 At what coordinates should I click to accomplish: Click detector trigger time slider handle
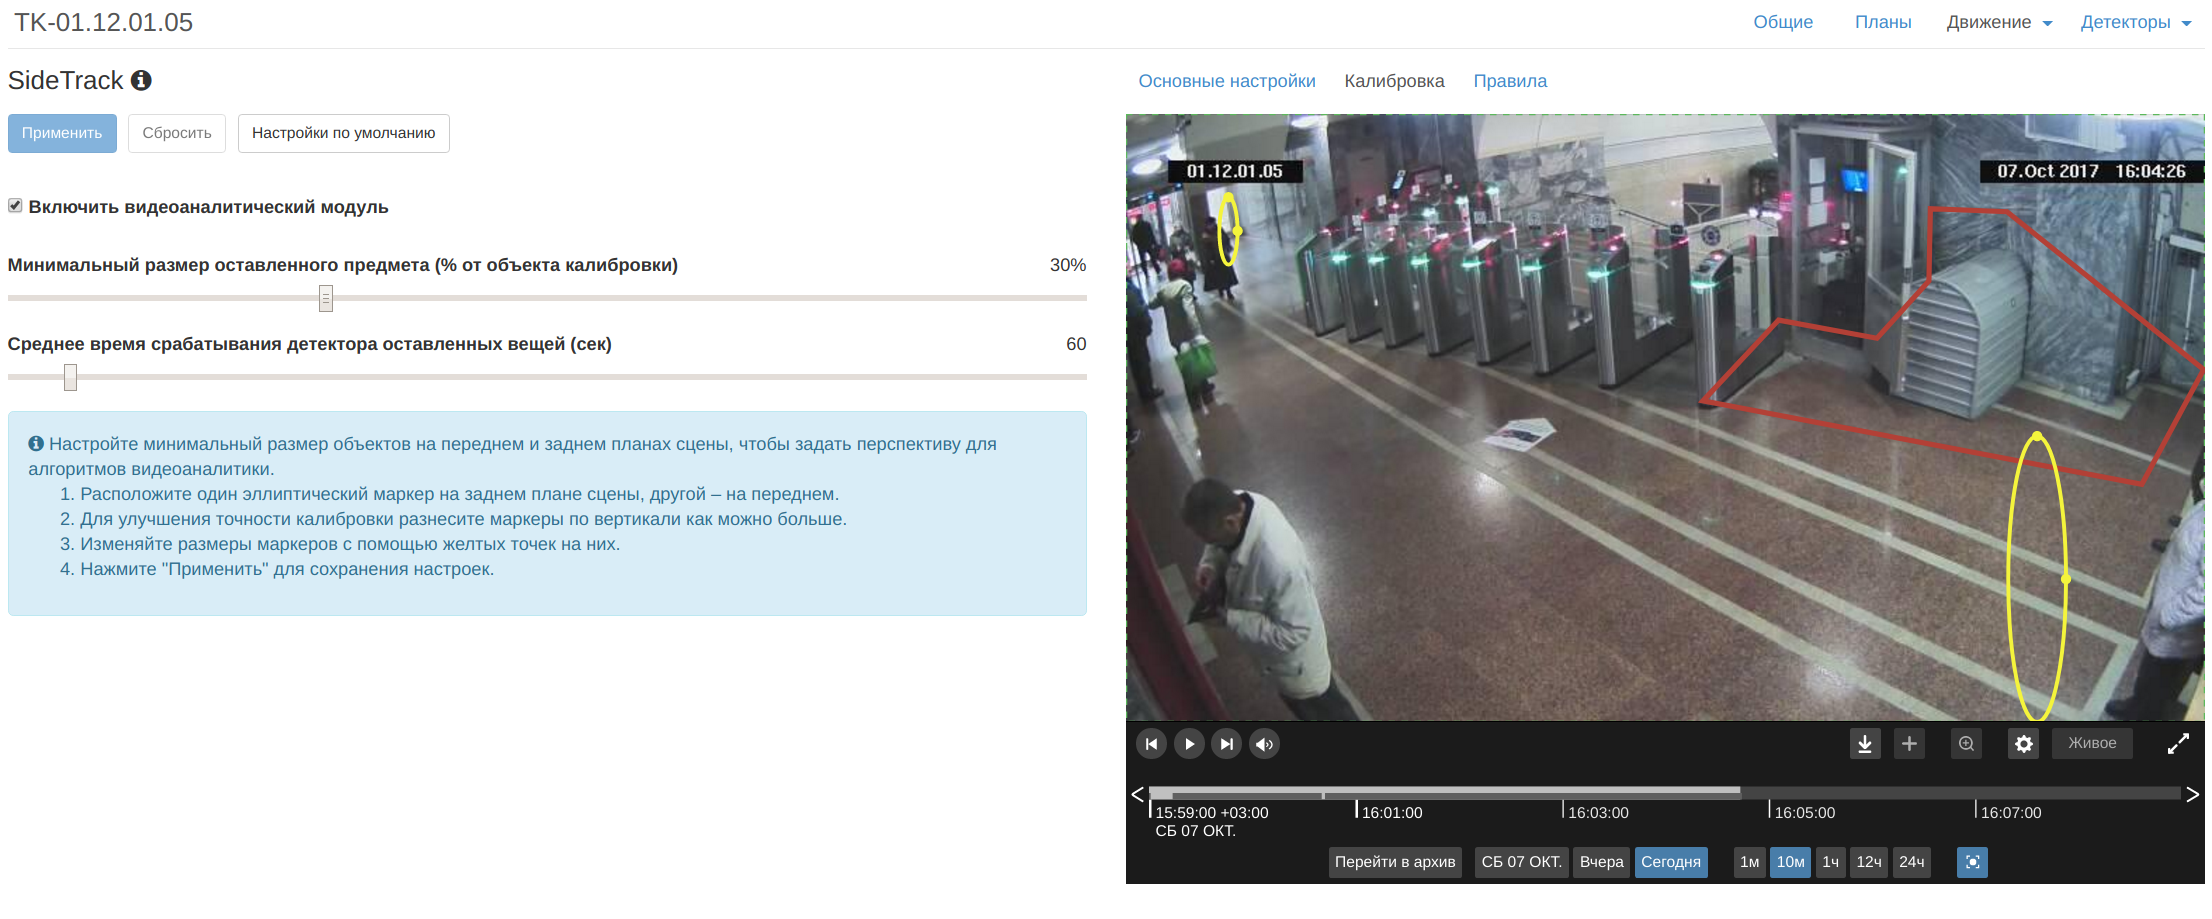click(70, 377)
